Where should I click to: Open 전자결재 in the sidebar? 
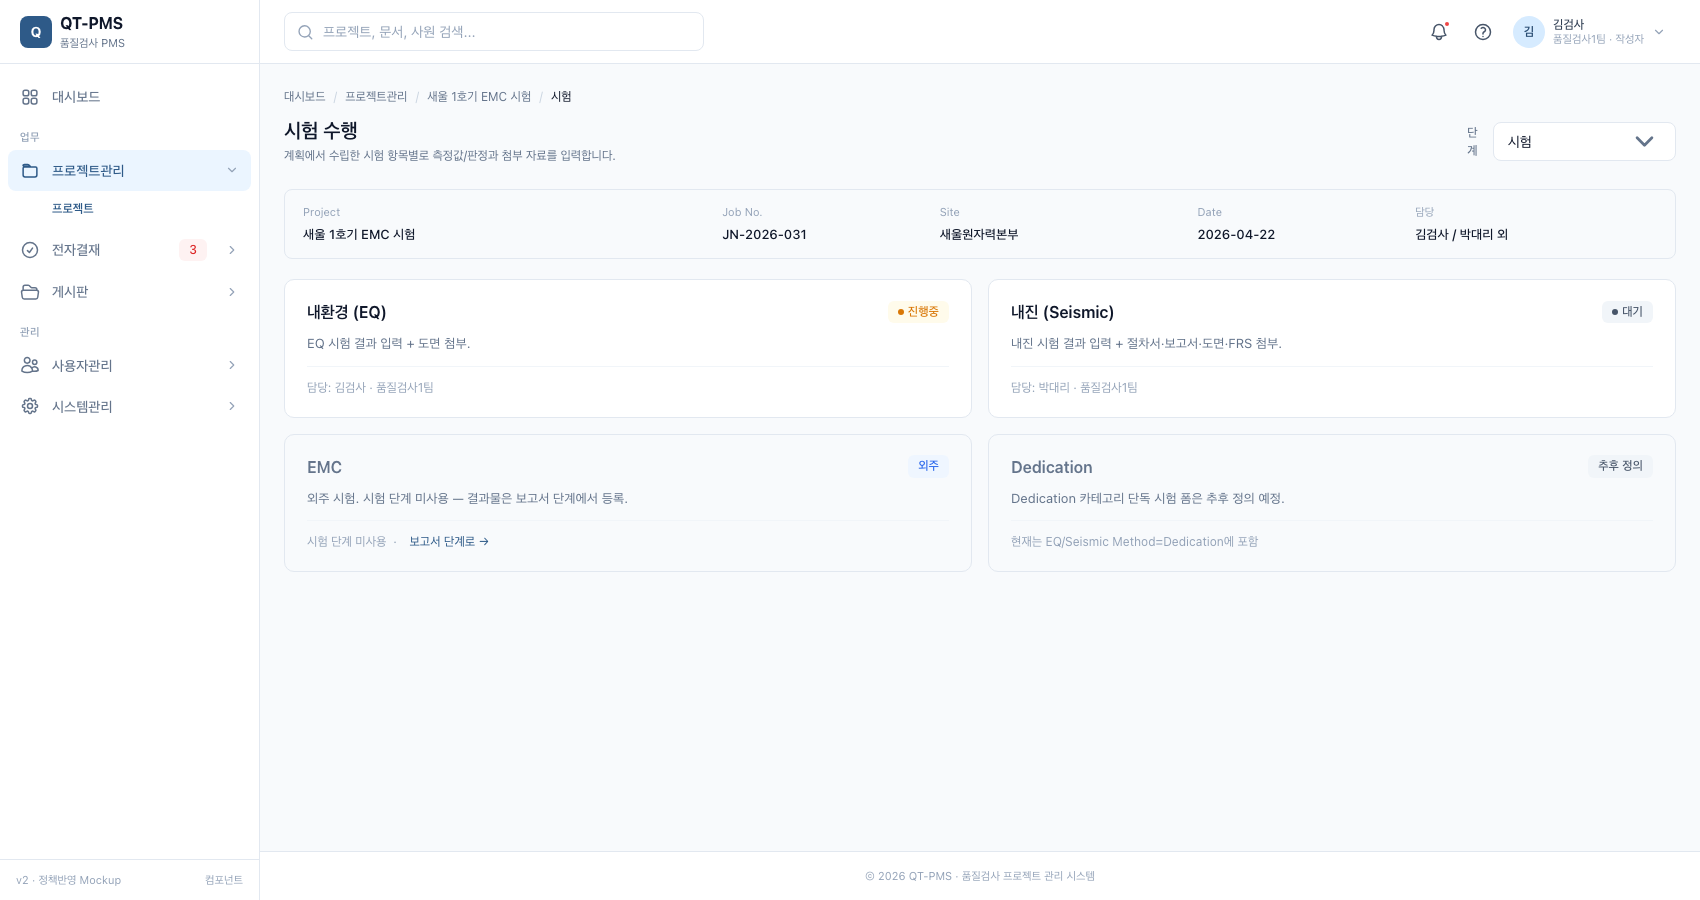129,250
